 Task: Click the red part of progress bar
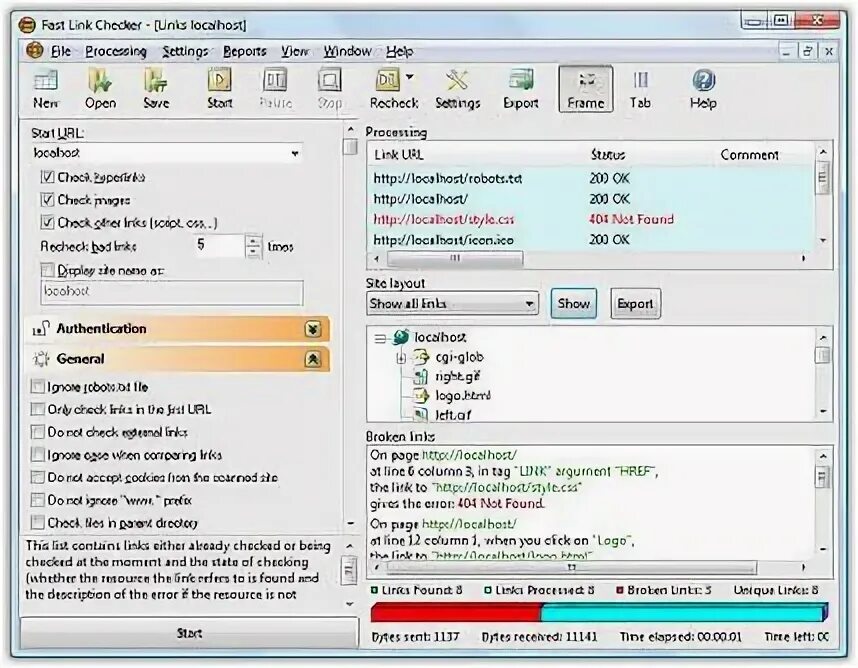tap(455, 612)
